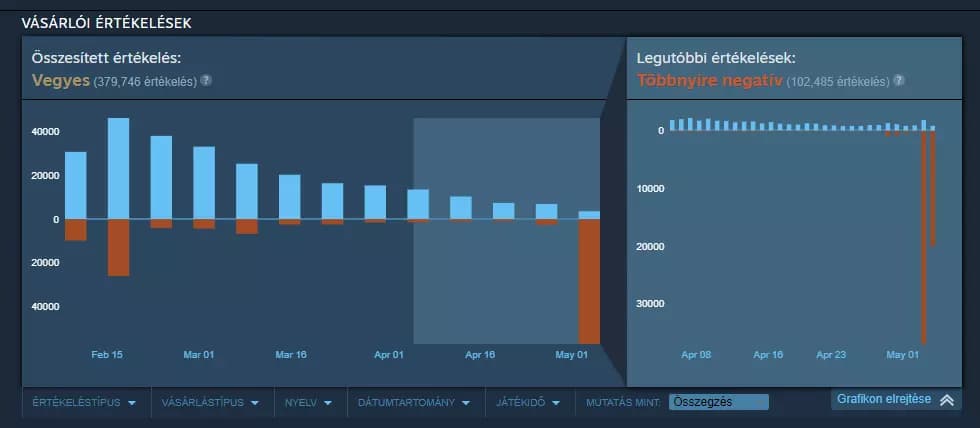The height and width of the screenshot is (428, 980).
Task: Click the orange negative bar under Feb 15
Action: [119, 247]
